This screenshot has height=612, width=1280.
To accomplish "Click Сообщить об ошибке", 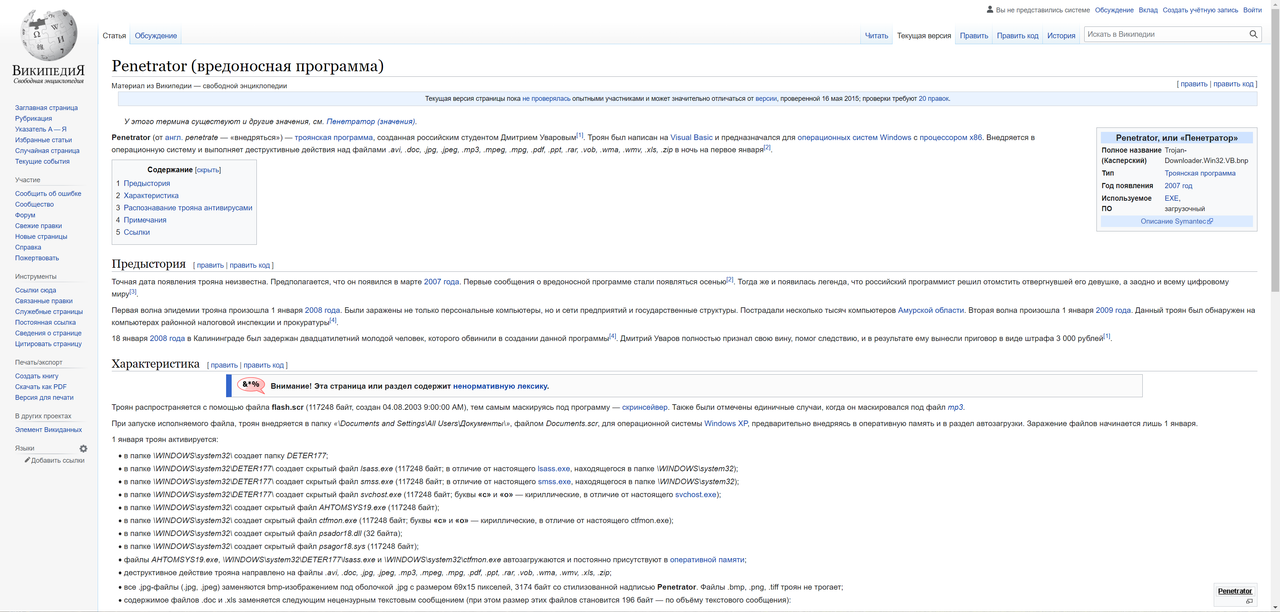I will [48, 193].
